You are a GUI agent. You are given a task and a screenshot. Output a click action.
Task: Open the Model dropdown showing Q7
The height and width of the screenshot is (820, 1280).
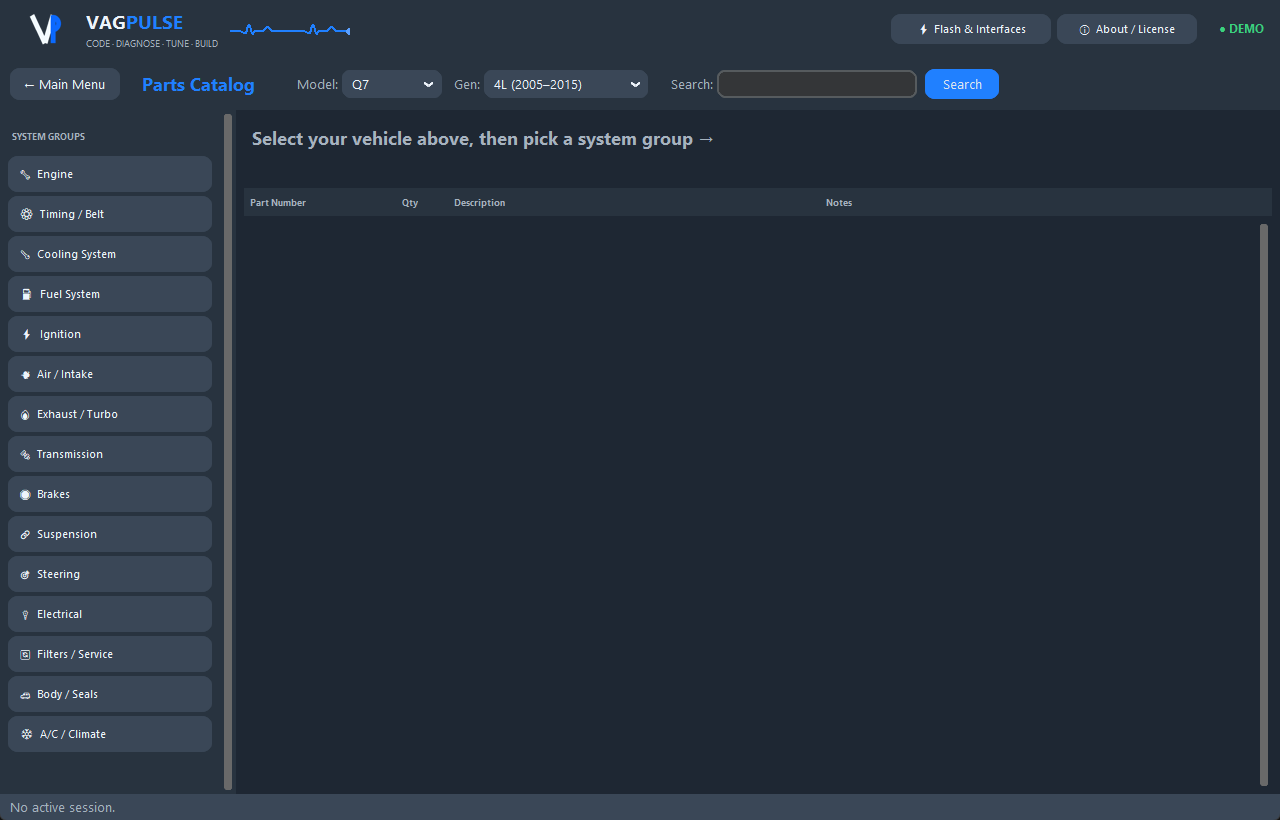point(392,84)
